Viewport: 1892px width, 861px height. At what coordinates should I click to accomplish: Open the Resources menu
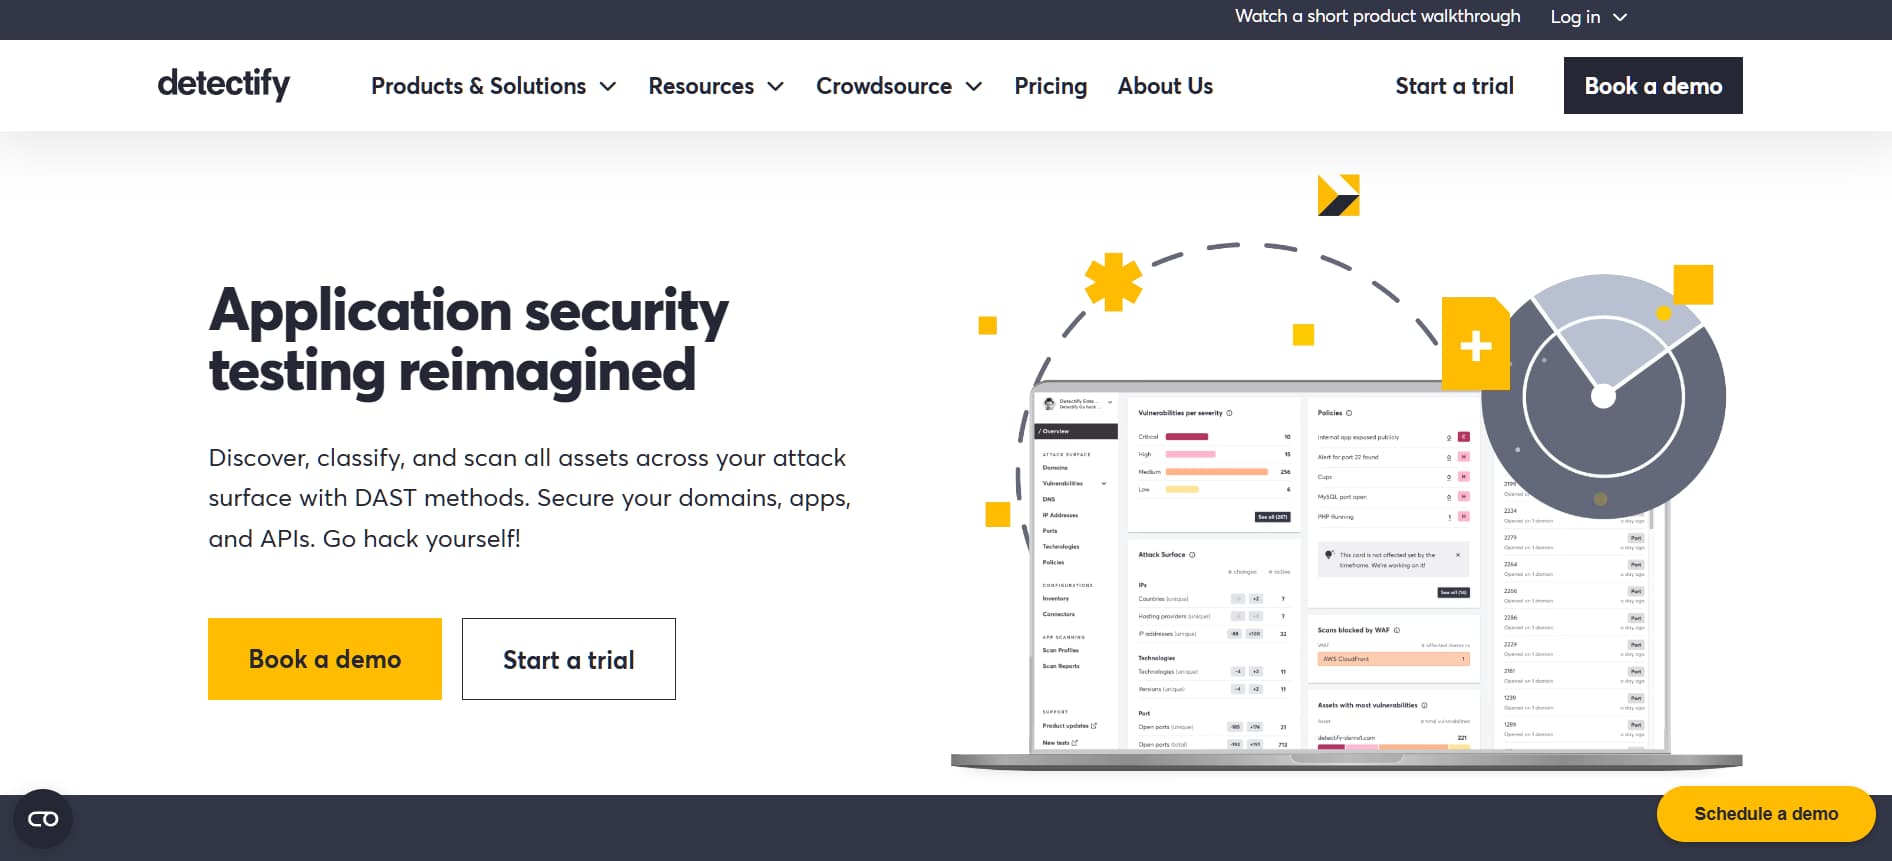click(x=701, y=86)
